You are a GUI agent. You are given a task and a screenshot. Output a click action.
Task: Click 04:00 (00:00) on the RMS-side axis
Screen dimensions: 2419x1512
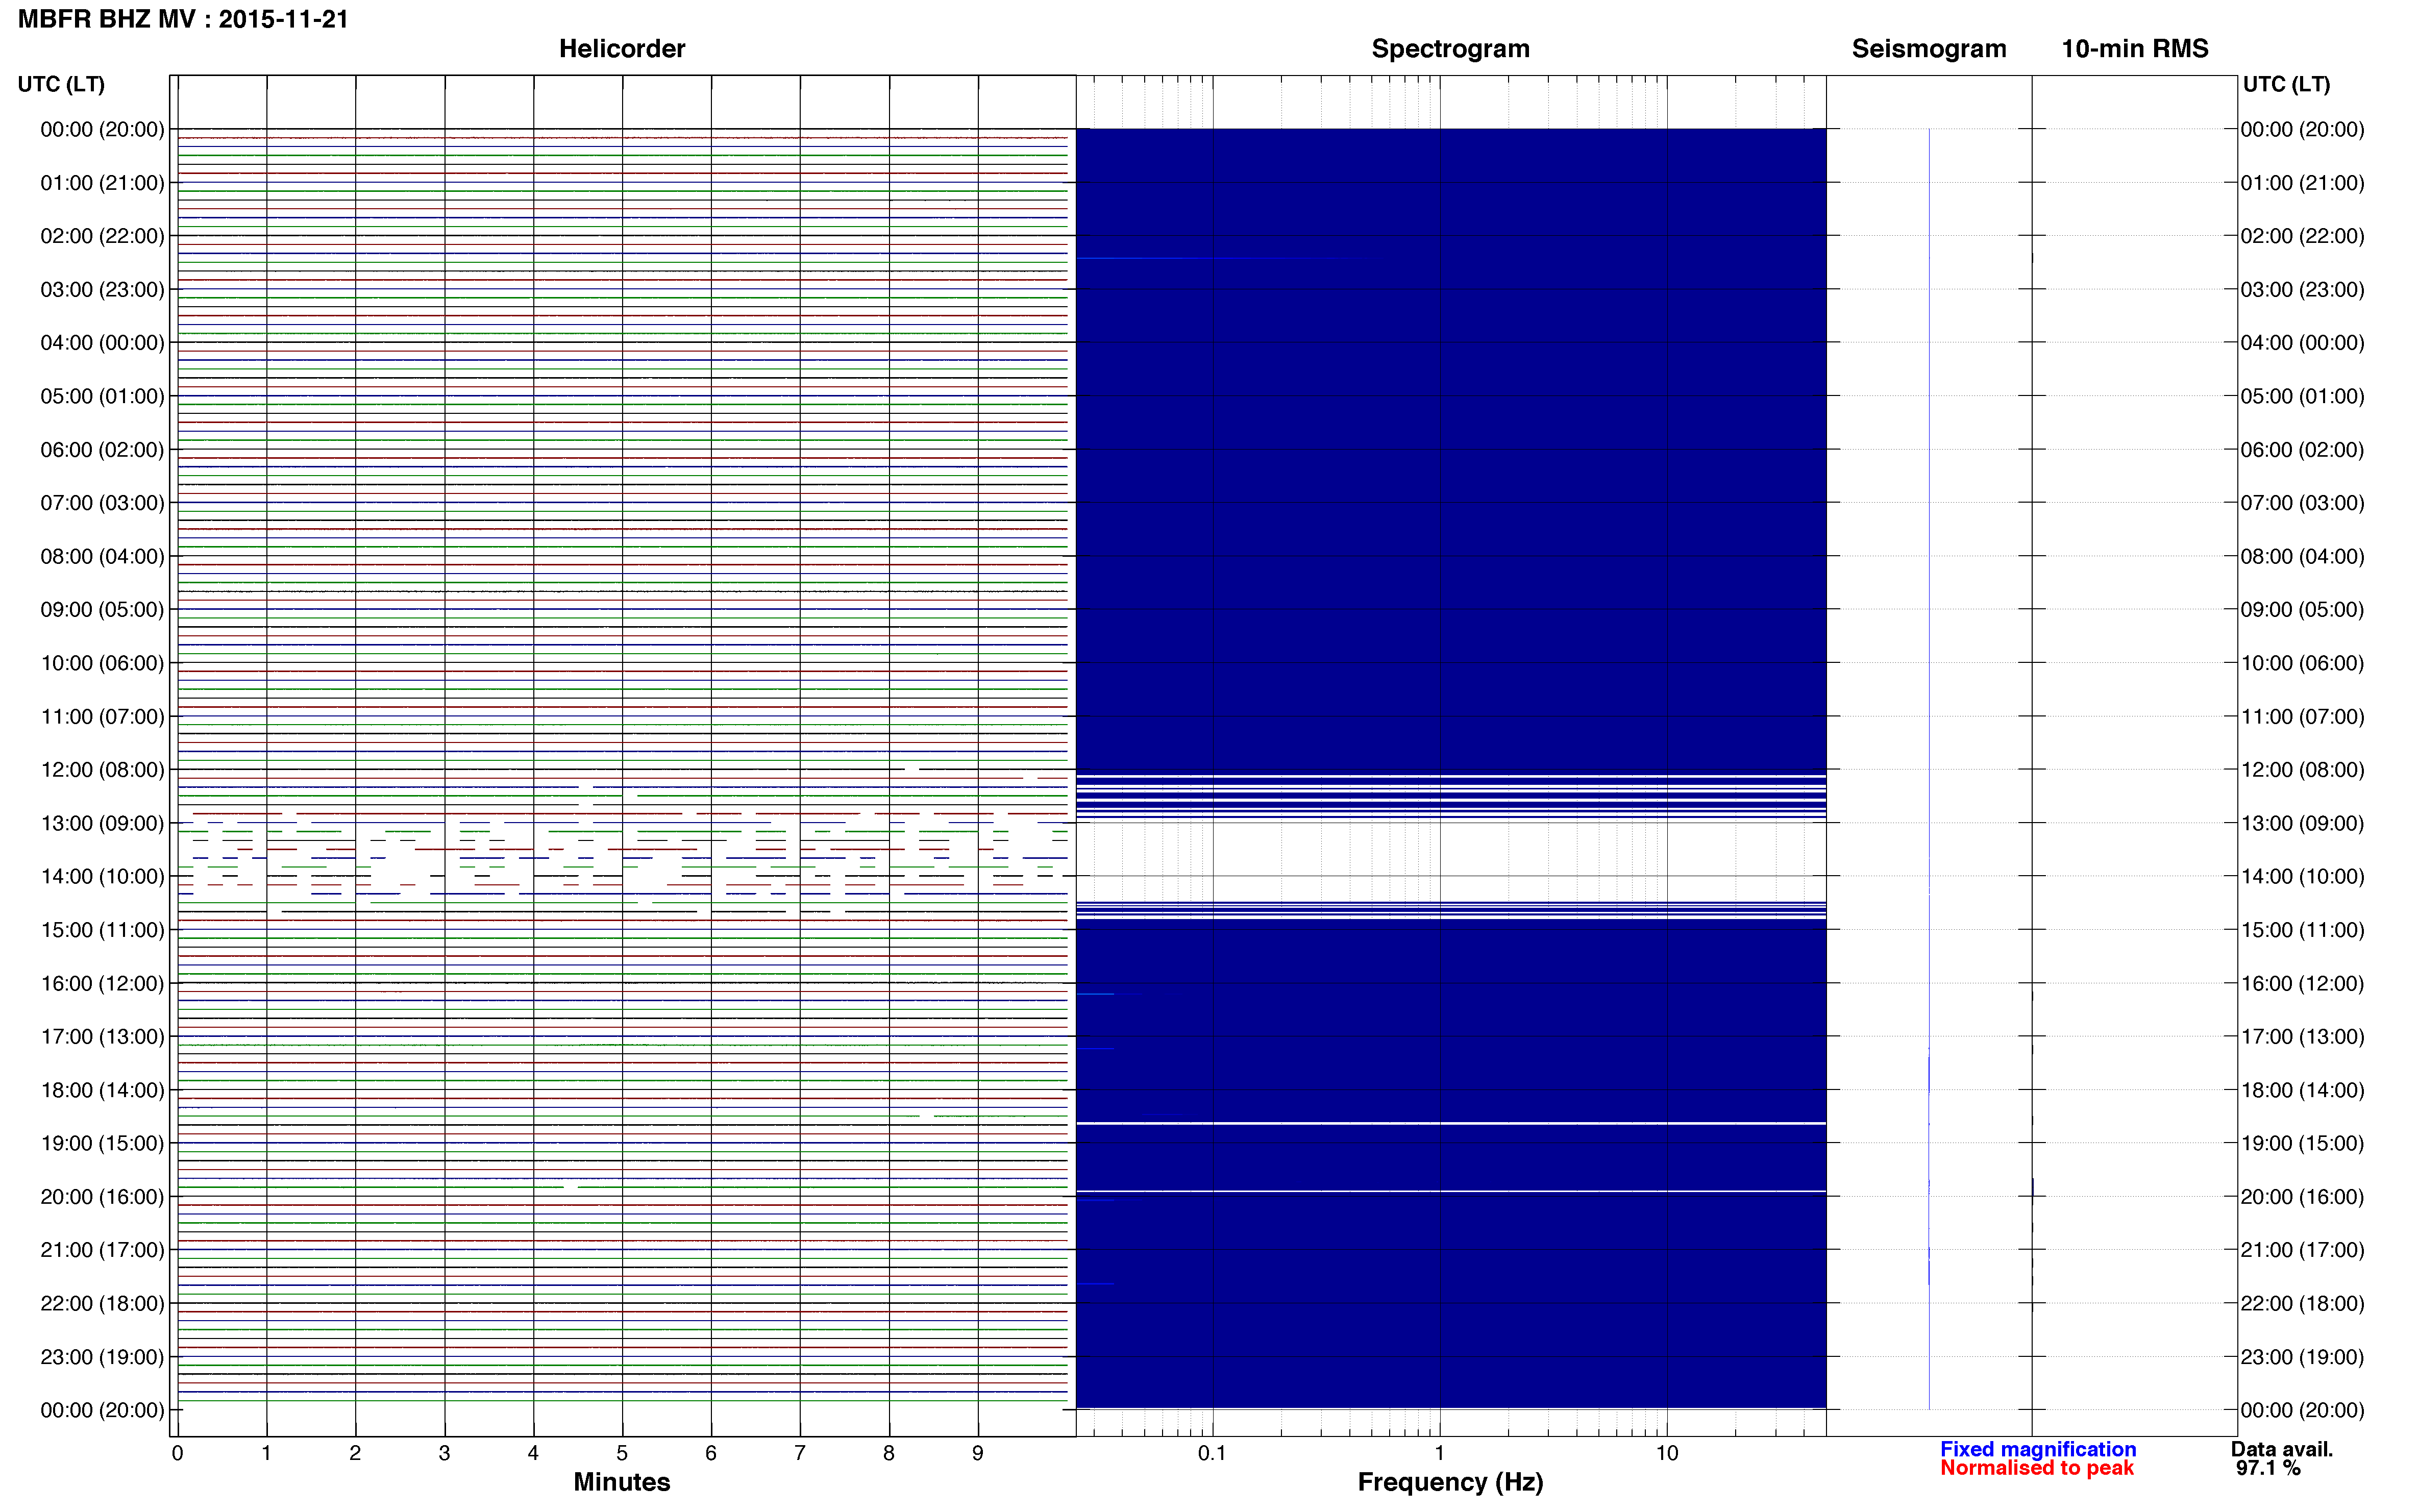tap(2302, 343)
